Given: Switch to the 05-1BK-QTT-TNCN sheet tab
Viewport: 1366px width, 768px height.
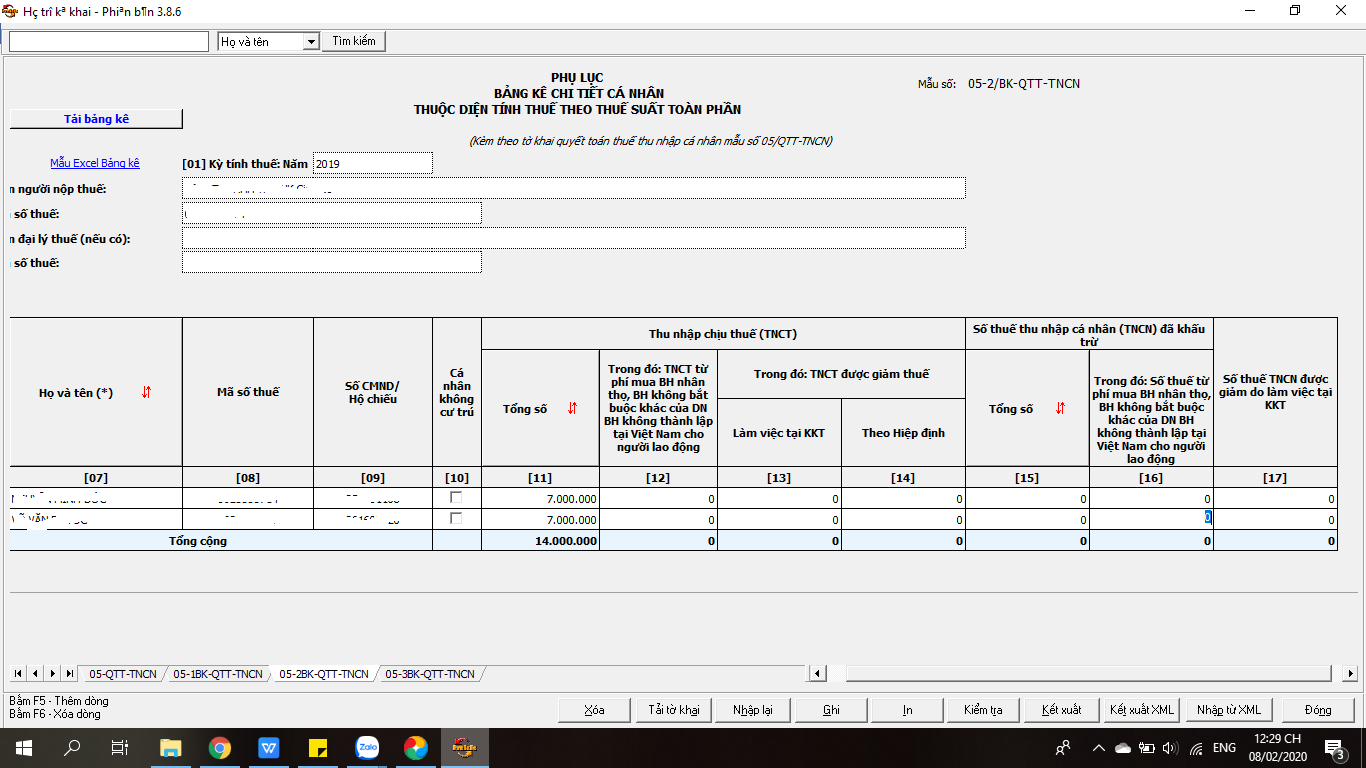Looking at the screenshot, I should point(217,674).
